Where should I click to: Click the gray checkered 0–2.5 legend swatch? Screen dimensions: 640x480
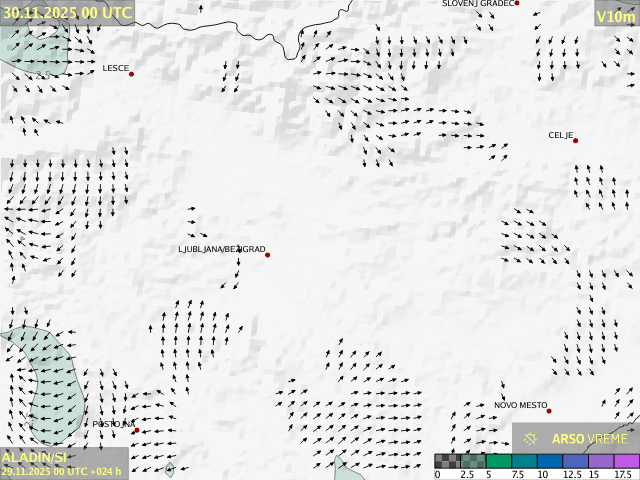coord(447,461)
